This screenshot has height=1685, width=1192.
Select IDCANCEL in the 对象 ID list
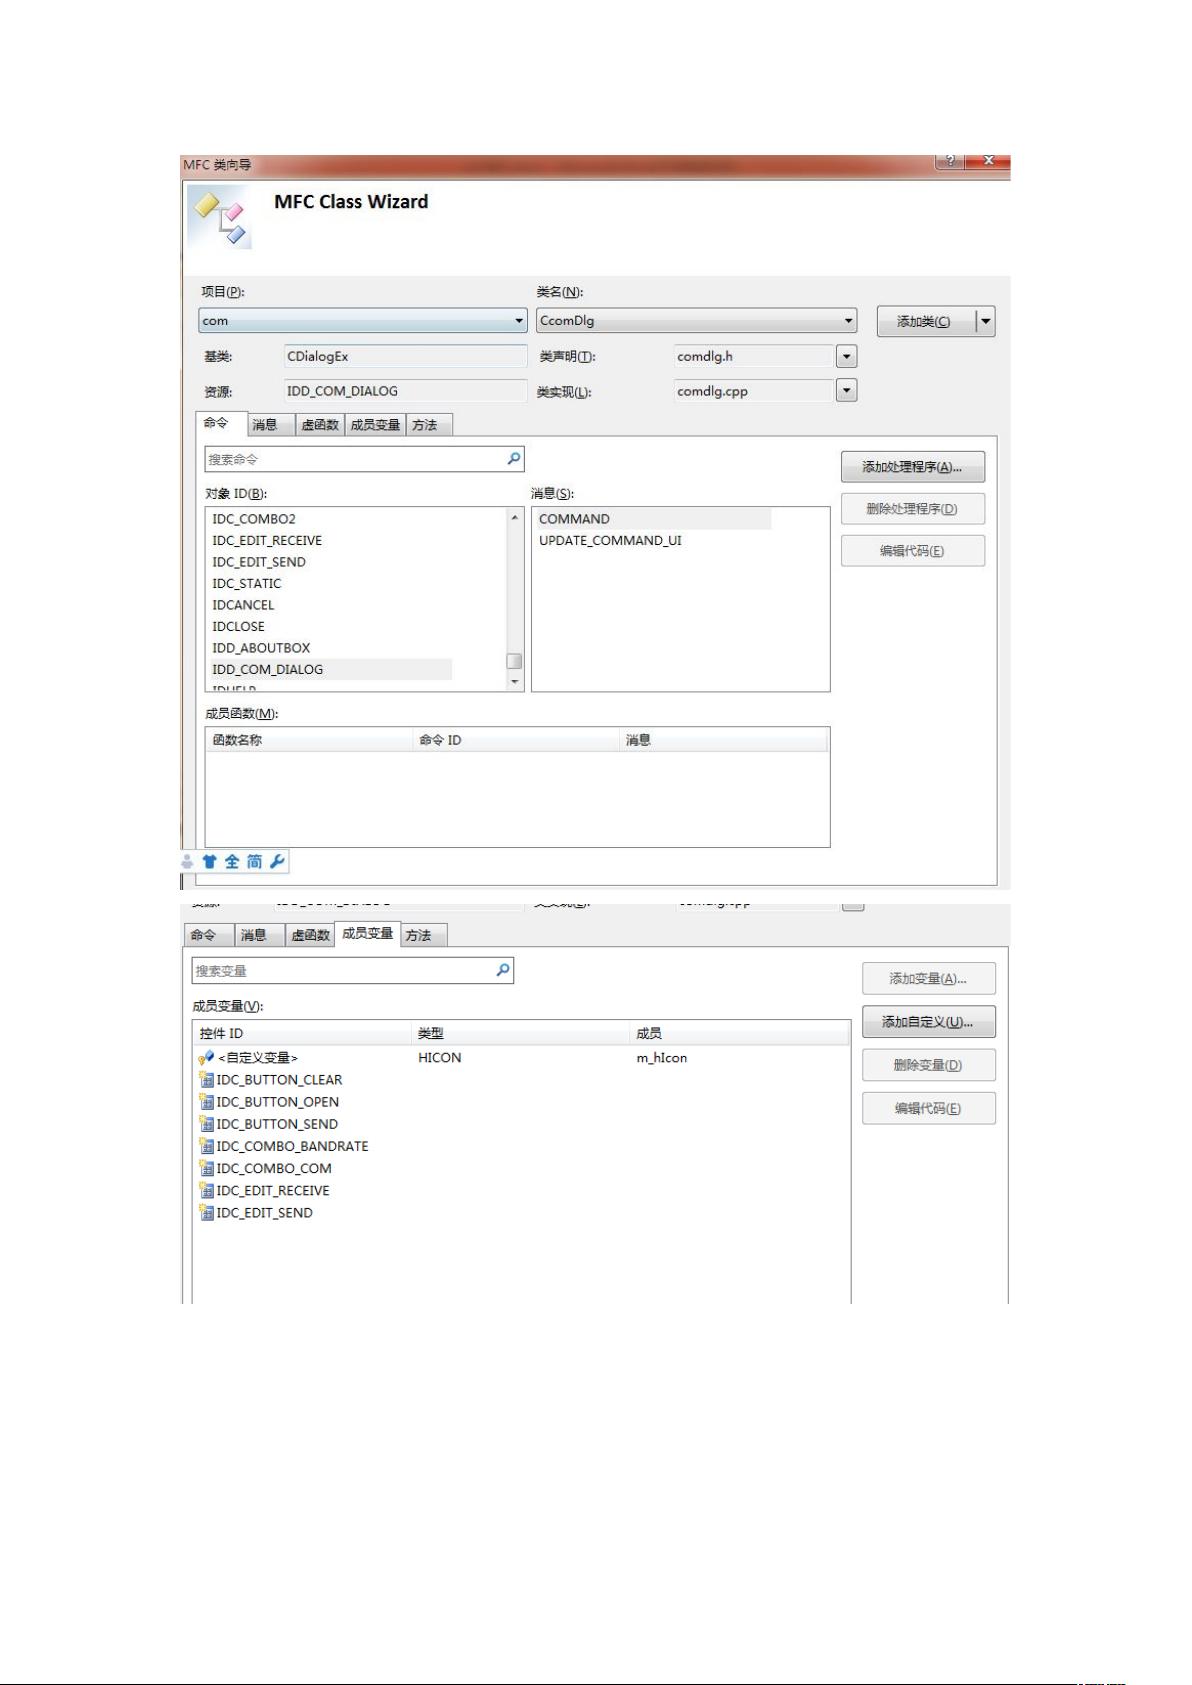click(243, 605)
